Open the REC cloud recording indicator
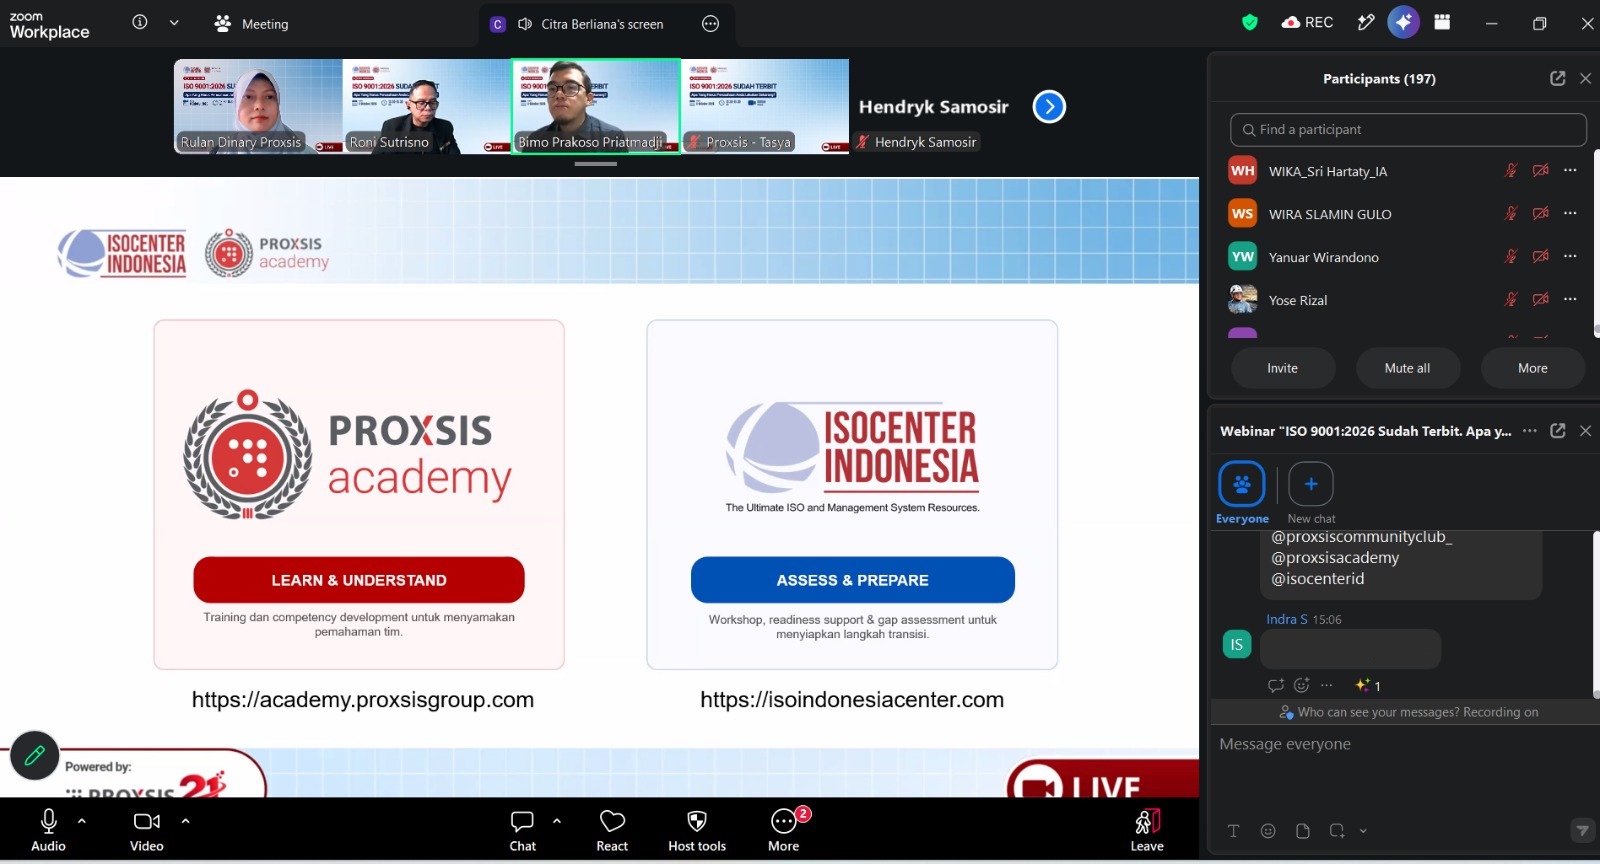 pos(1307,22)
